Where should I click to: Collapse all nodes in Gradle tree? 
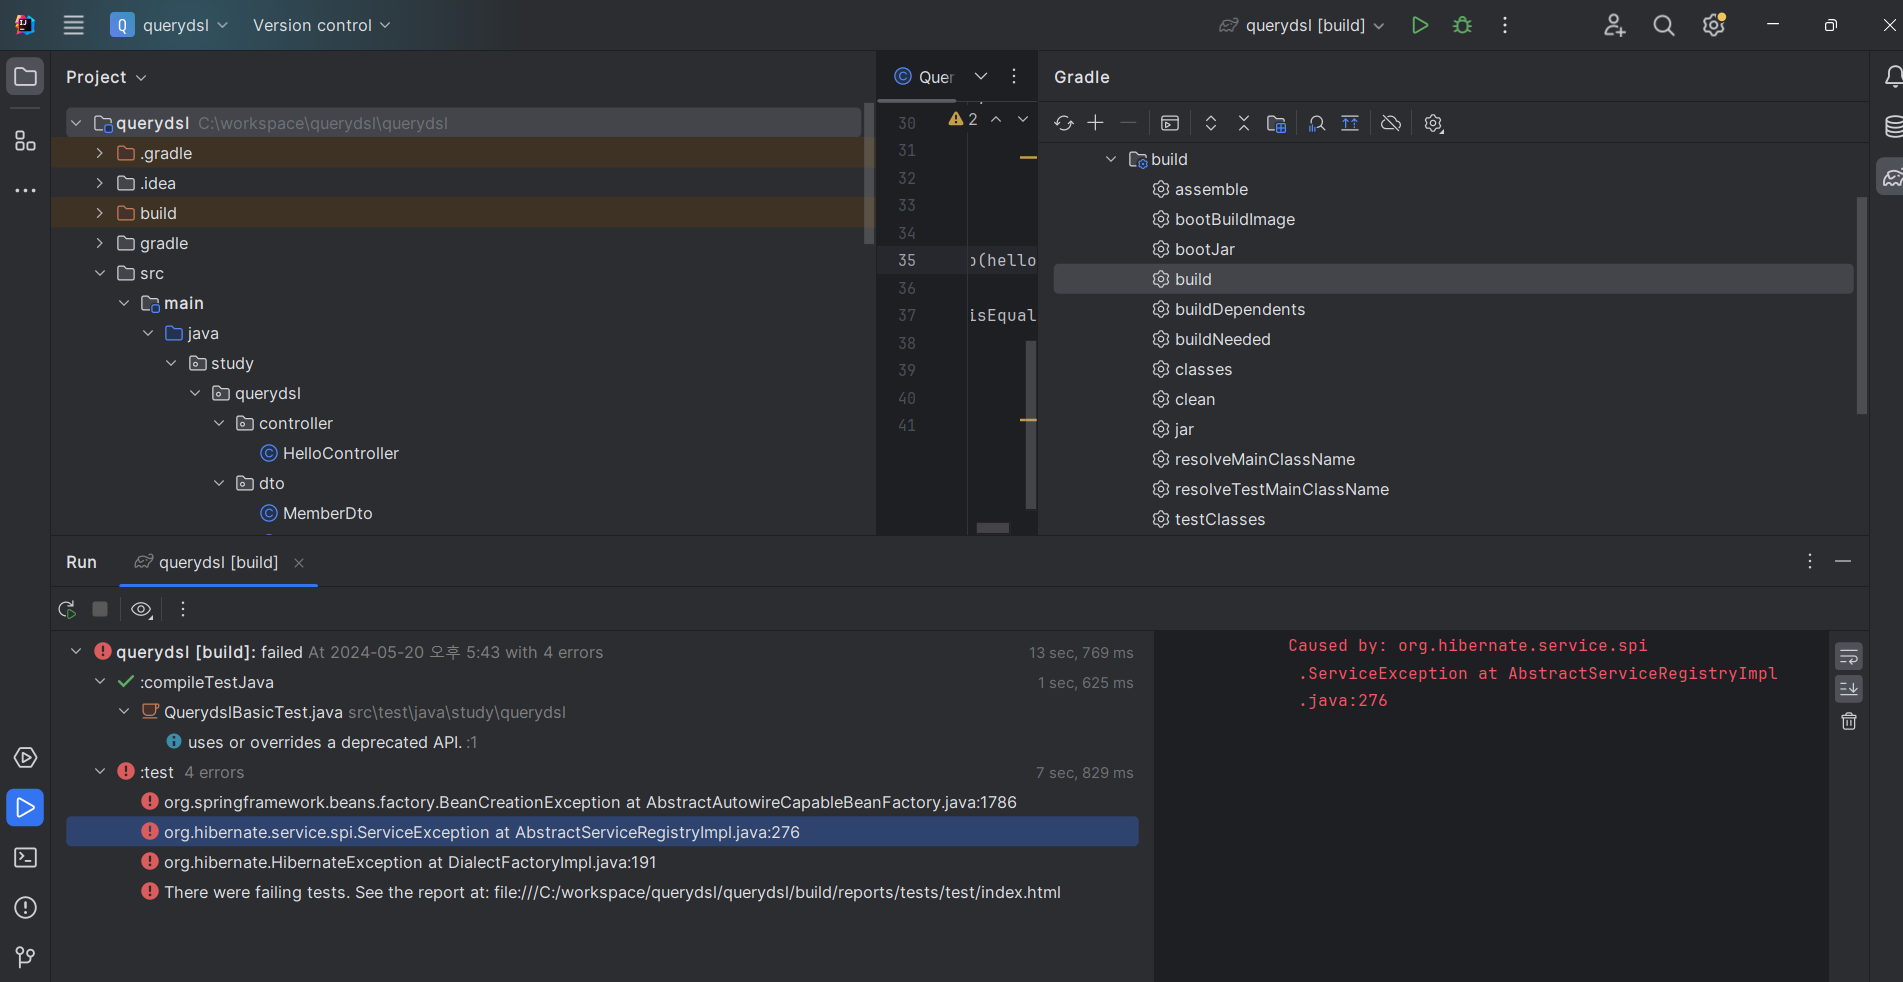point(1244,123)
